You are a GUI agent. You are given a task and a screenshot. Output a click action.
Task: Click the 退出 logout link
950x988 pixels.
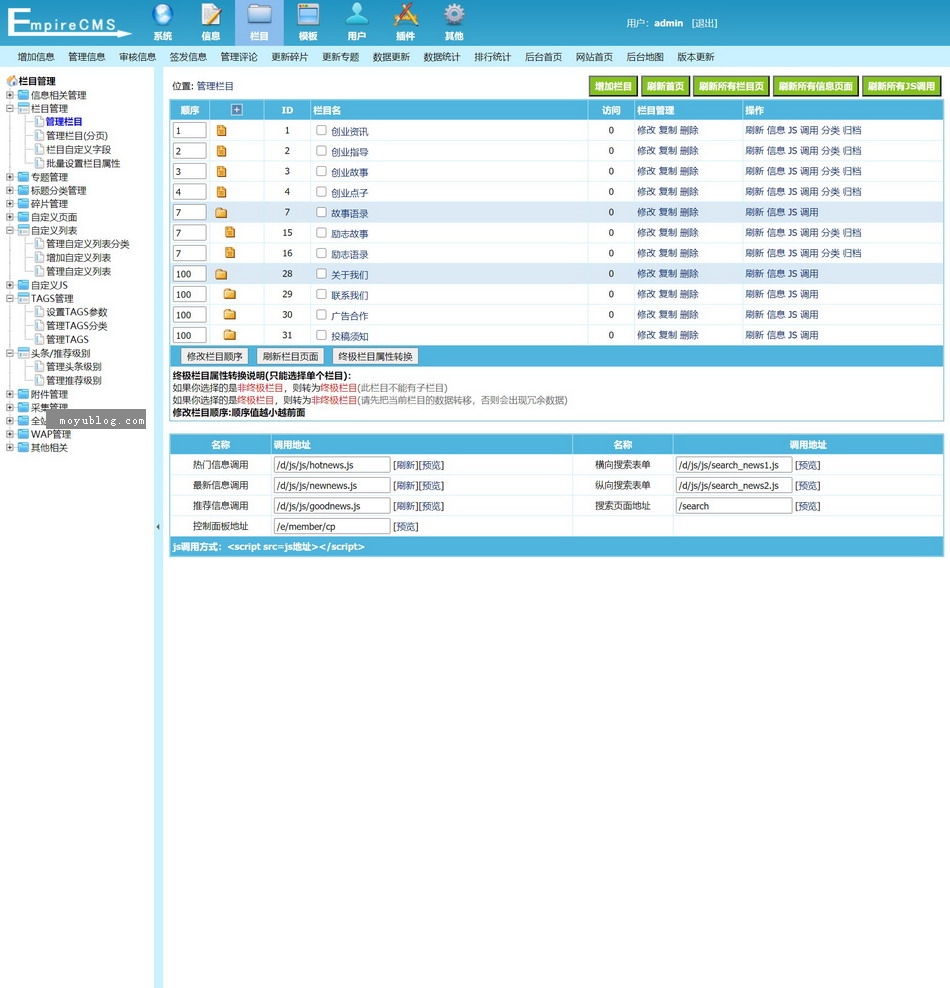pyautogui.click(x=704, y=23)
